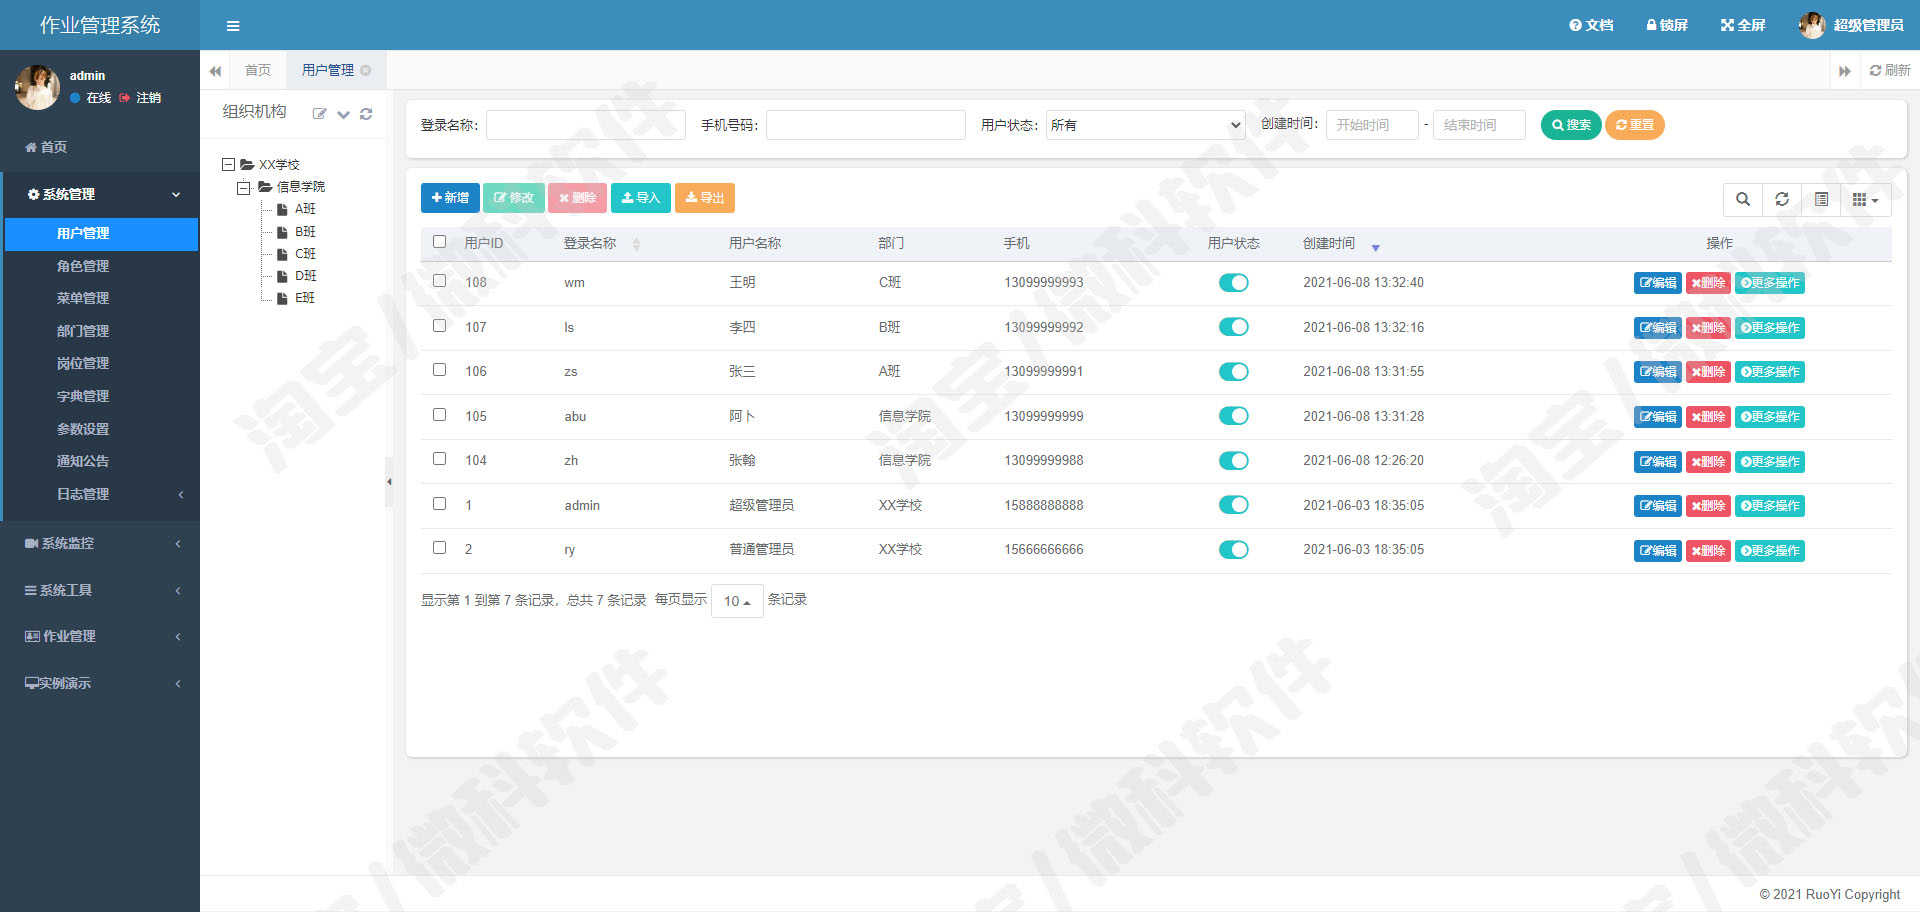Collapse the XX学校 tree node

[x=228, y=165]
